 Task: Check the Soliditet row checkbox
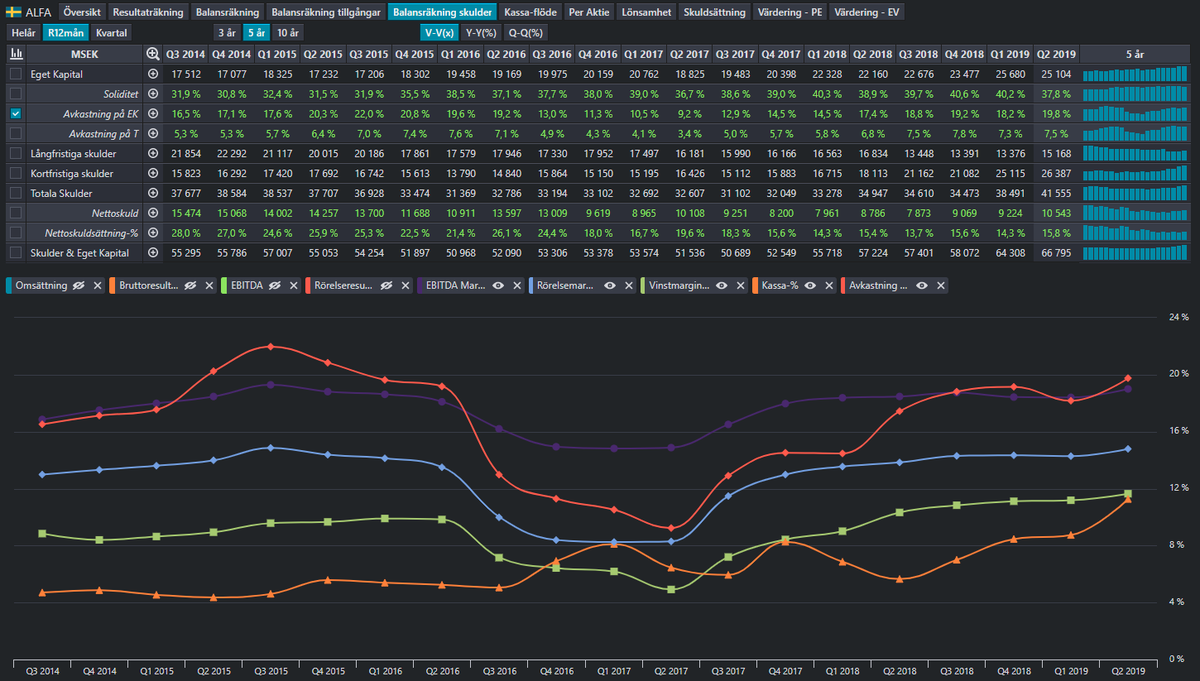(x=15, y=93)
